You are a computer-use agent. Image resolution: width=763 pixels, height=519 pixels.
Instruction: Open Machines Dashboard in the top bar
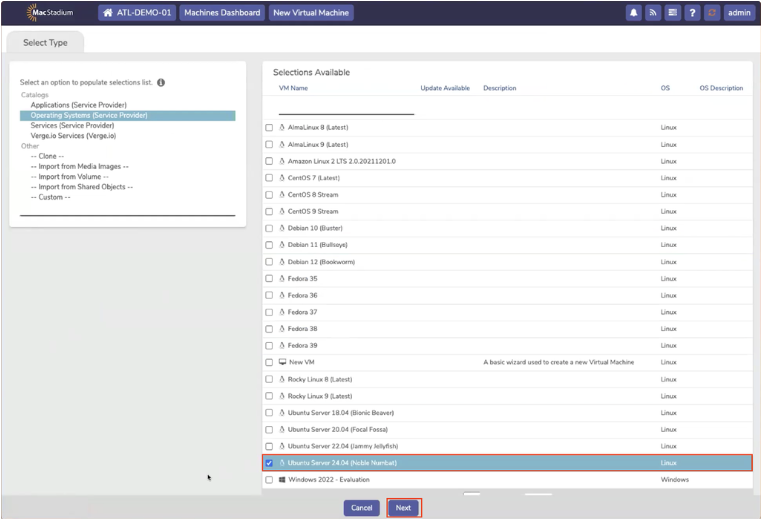pos(222,13)
